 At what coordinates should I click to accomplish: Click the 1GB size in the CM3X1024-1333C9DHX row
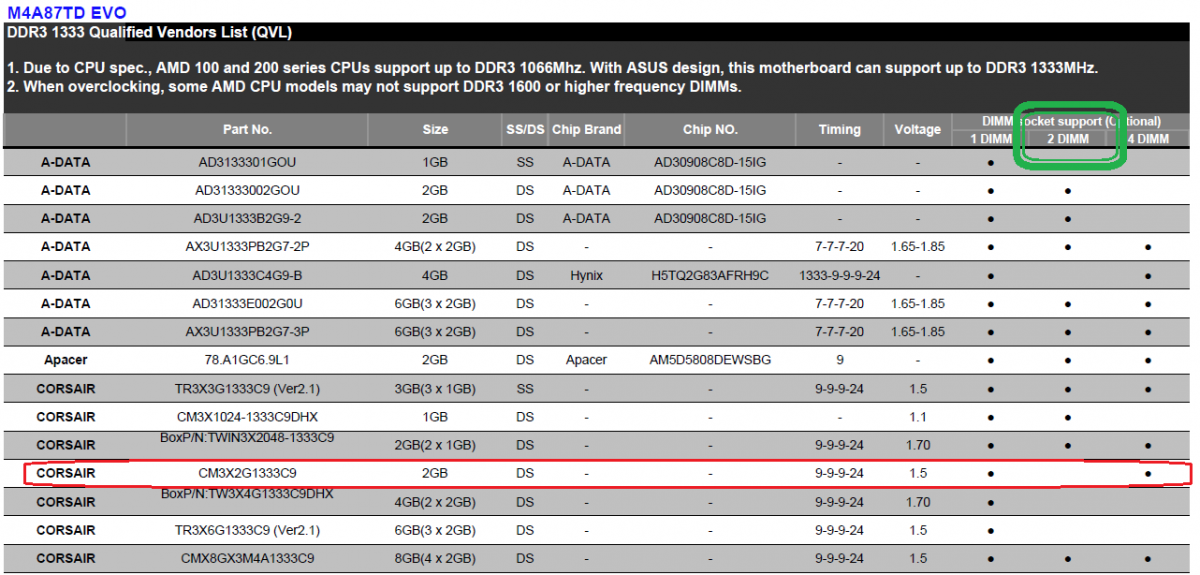tap(435, 416)
